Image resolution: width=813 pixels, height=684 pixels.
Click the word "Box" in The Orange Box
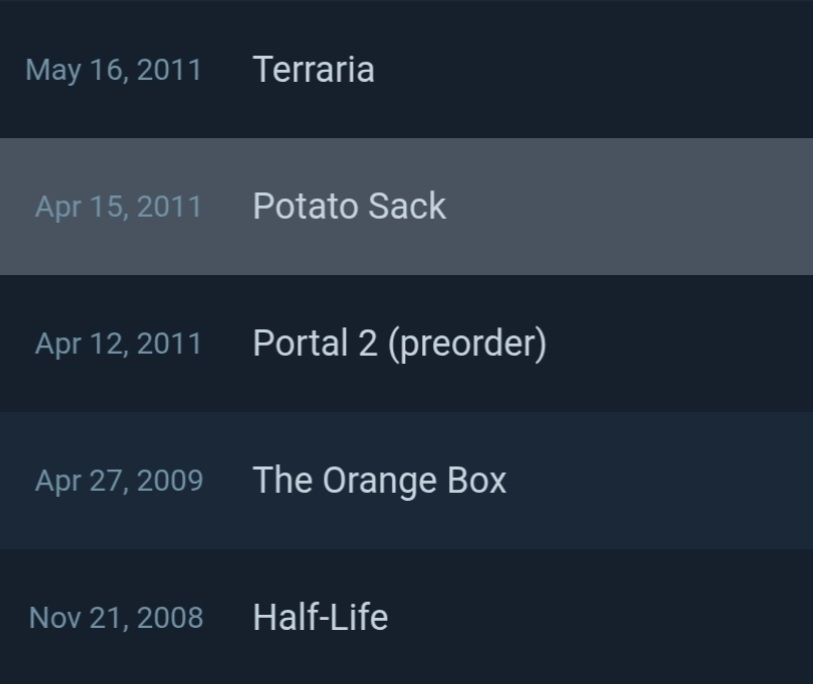click(476, 480)
